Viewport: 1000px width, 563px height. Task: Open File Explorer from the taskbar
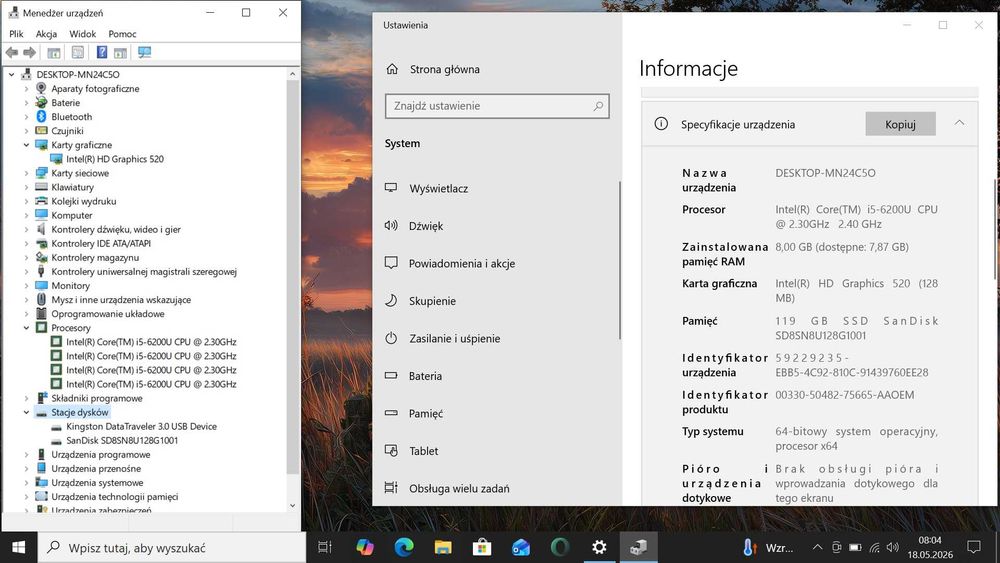(443, 547)
